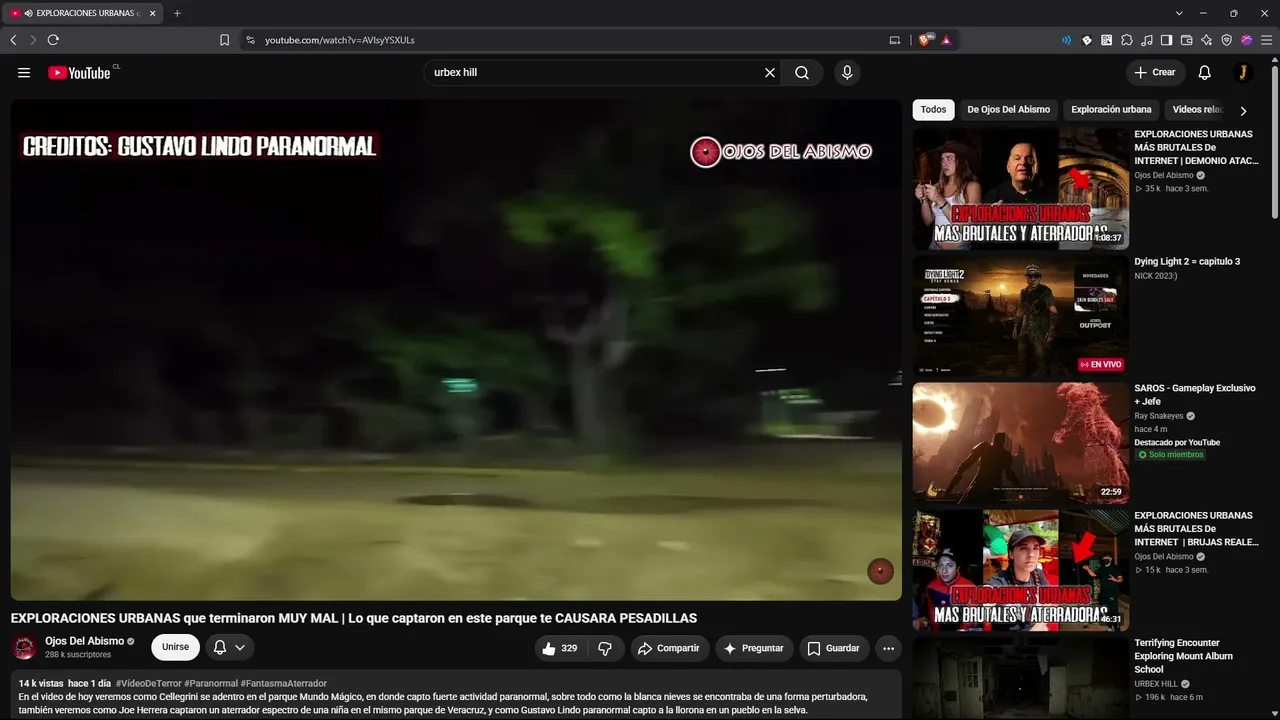
Task: Close the EXPLORACIONES URBANAS browser tab
Action: 153,13
